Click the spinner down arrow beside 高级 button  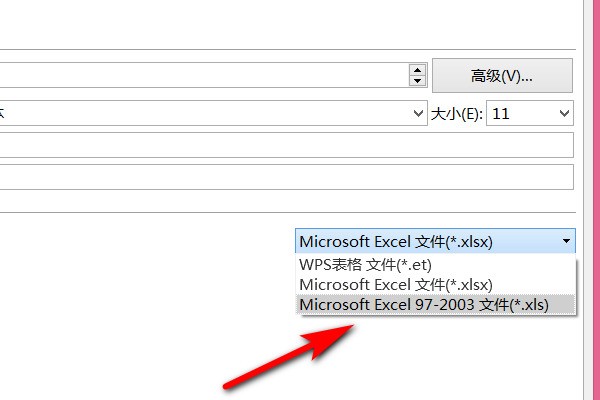coord(418,80)
